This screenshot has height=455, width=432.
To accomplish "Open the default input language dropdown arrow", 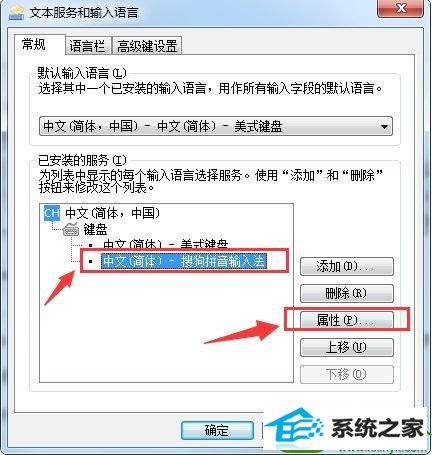I will pos(384,126).
